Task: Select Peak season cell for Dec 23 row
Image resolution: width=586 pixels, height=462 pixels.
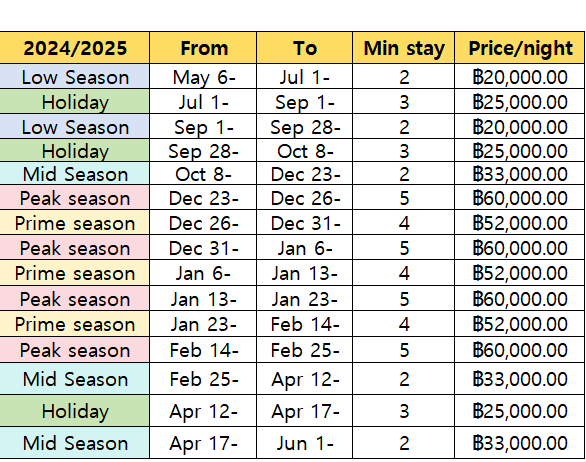Action: 75,198
